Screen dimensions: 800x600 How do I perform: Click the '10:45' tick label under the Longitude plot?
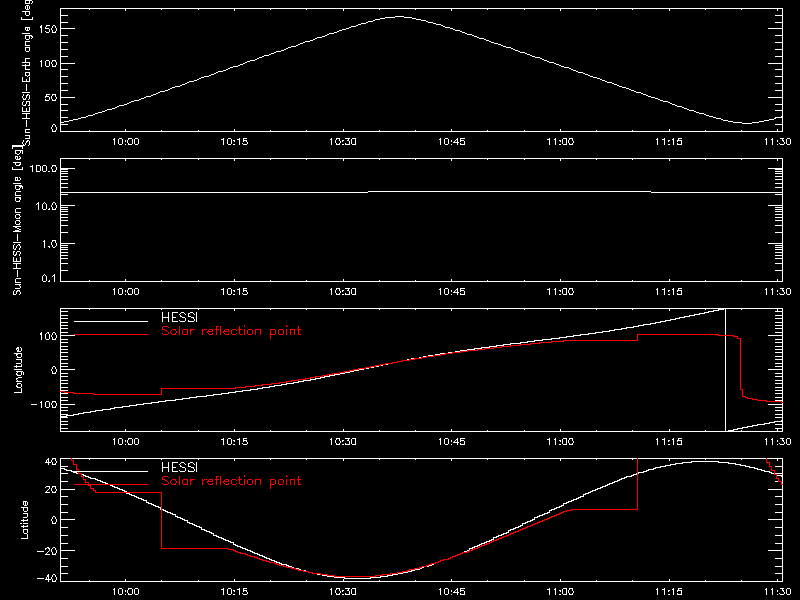[x=452, y=442]
